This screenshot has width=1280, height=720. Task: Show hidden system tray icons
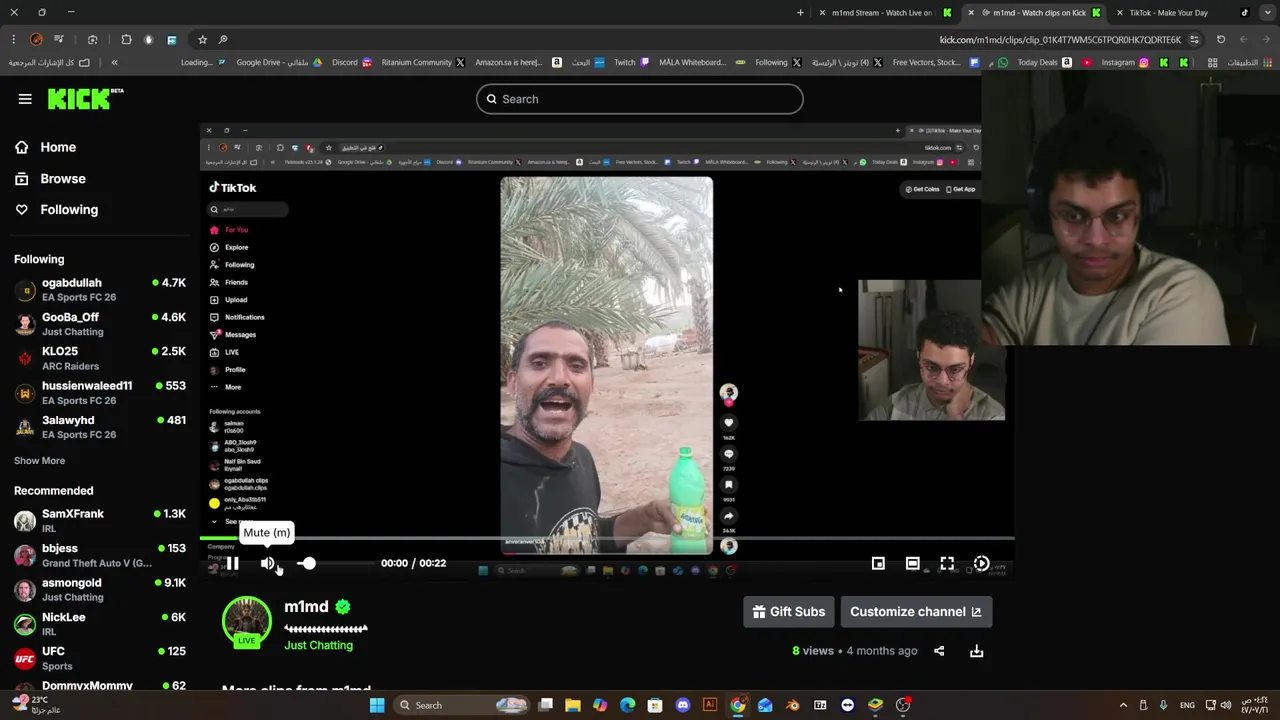[x=1123, y=705]
